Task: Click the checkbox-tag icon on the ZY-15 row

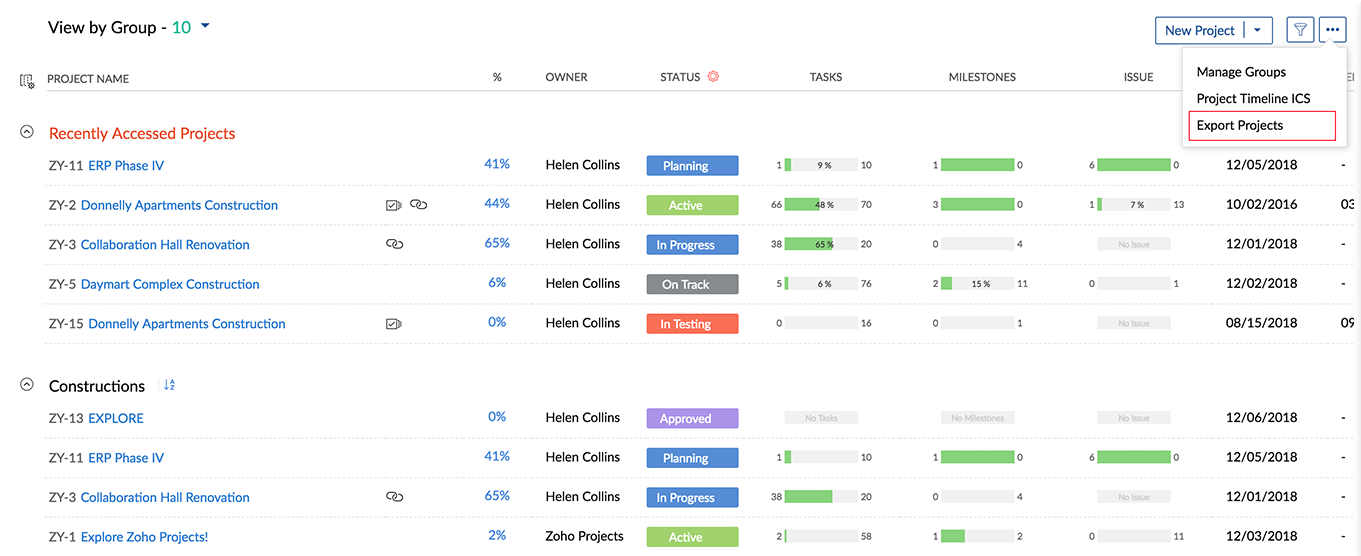Action: pos(393,324)
